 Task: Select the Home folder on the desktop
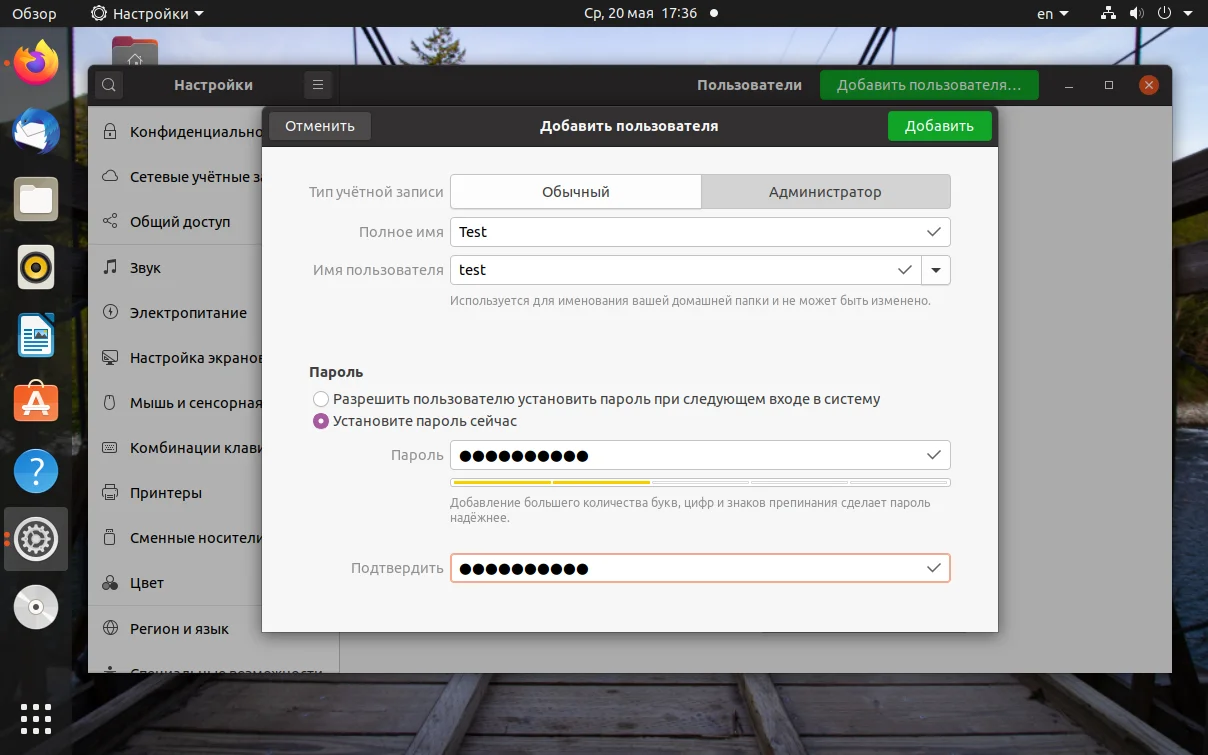[135, 51]
